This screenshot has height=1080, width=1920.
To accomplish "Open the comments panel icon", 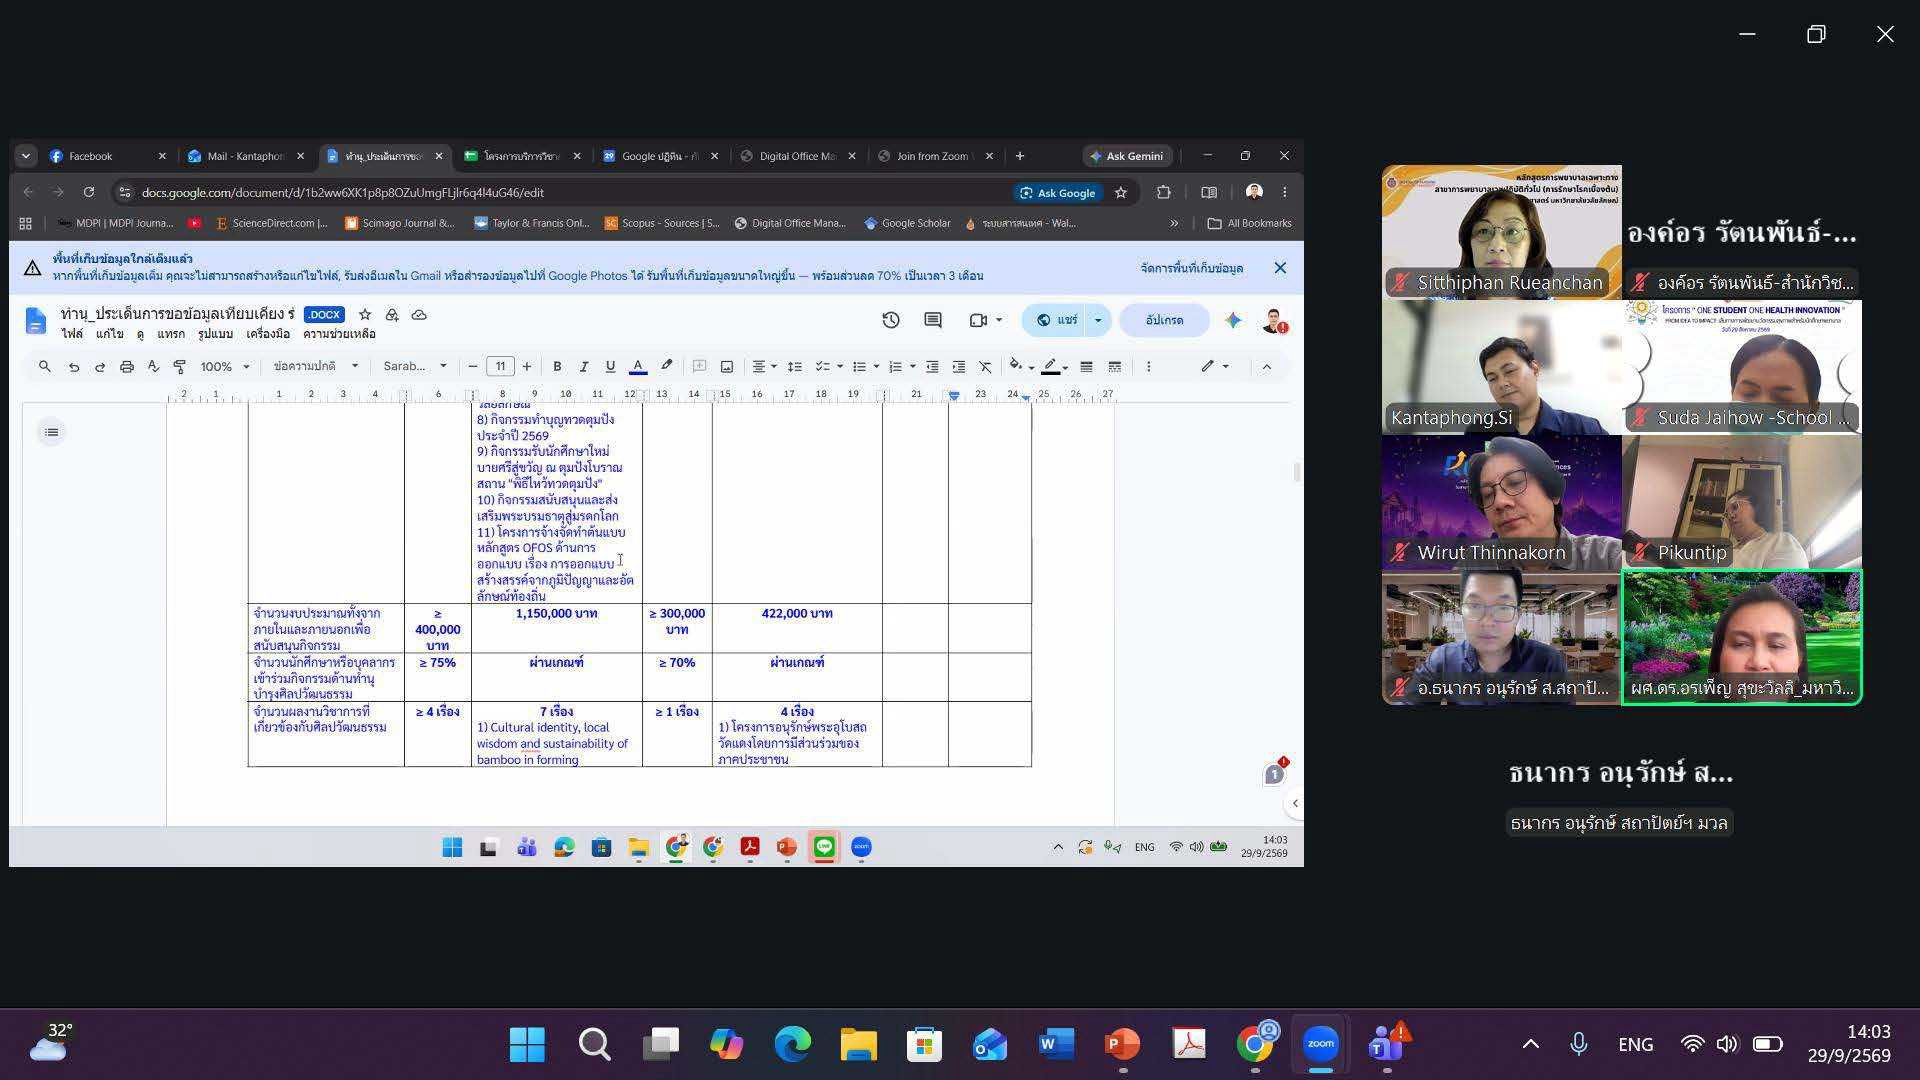I will (x=933, y=320).
